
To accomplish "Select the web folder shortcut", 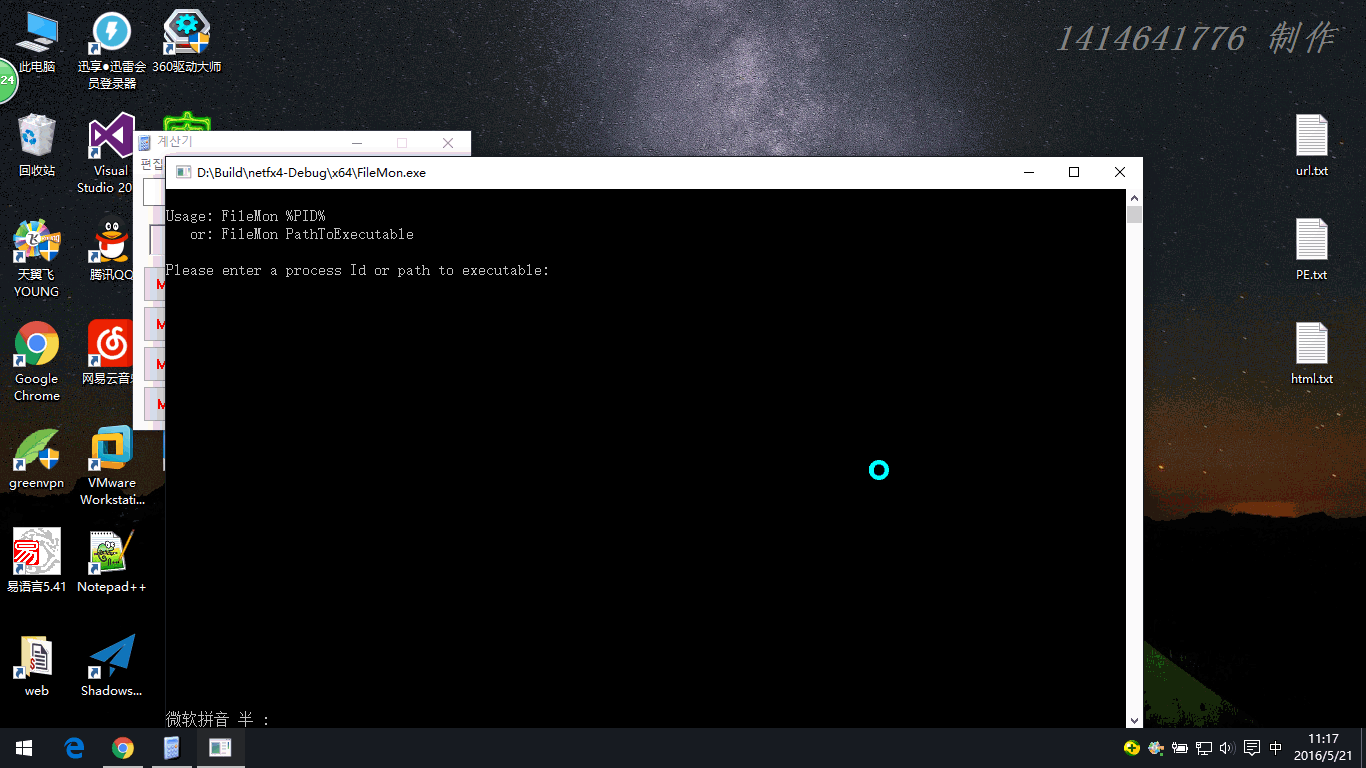I will tap(37, 666).
